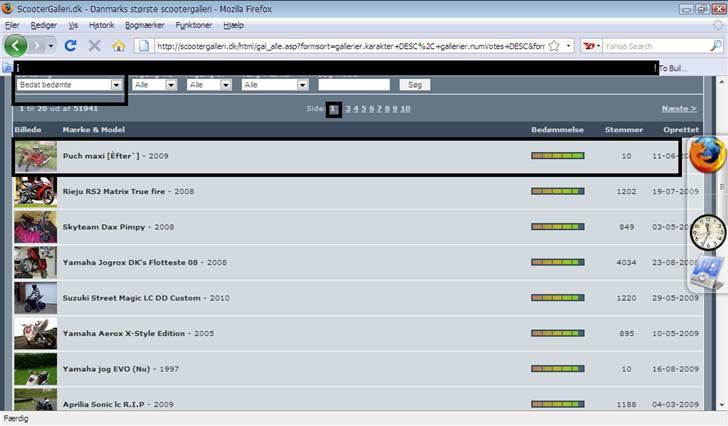Screen dimensions: 728x426
Task: Expand the 'Bedst bedømte' sorting dropdown
Action: point(69,84)
